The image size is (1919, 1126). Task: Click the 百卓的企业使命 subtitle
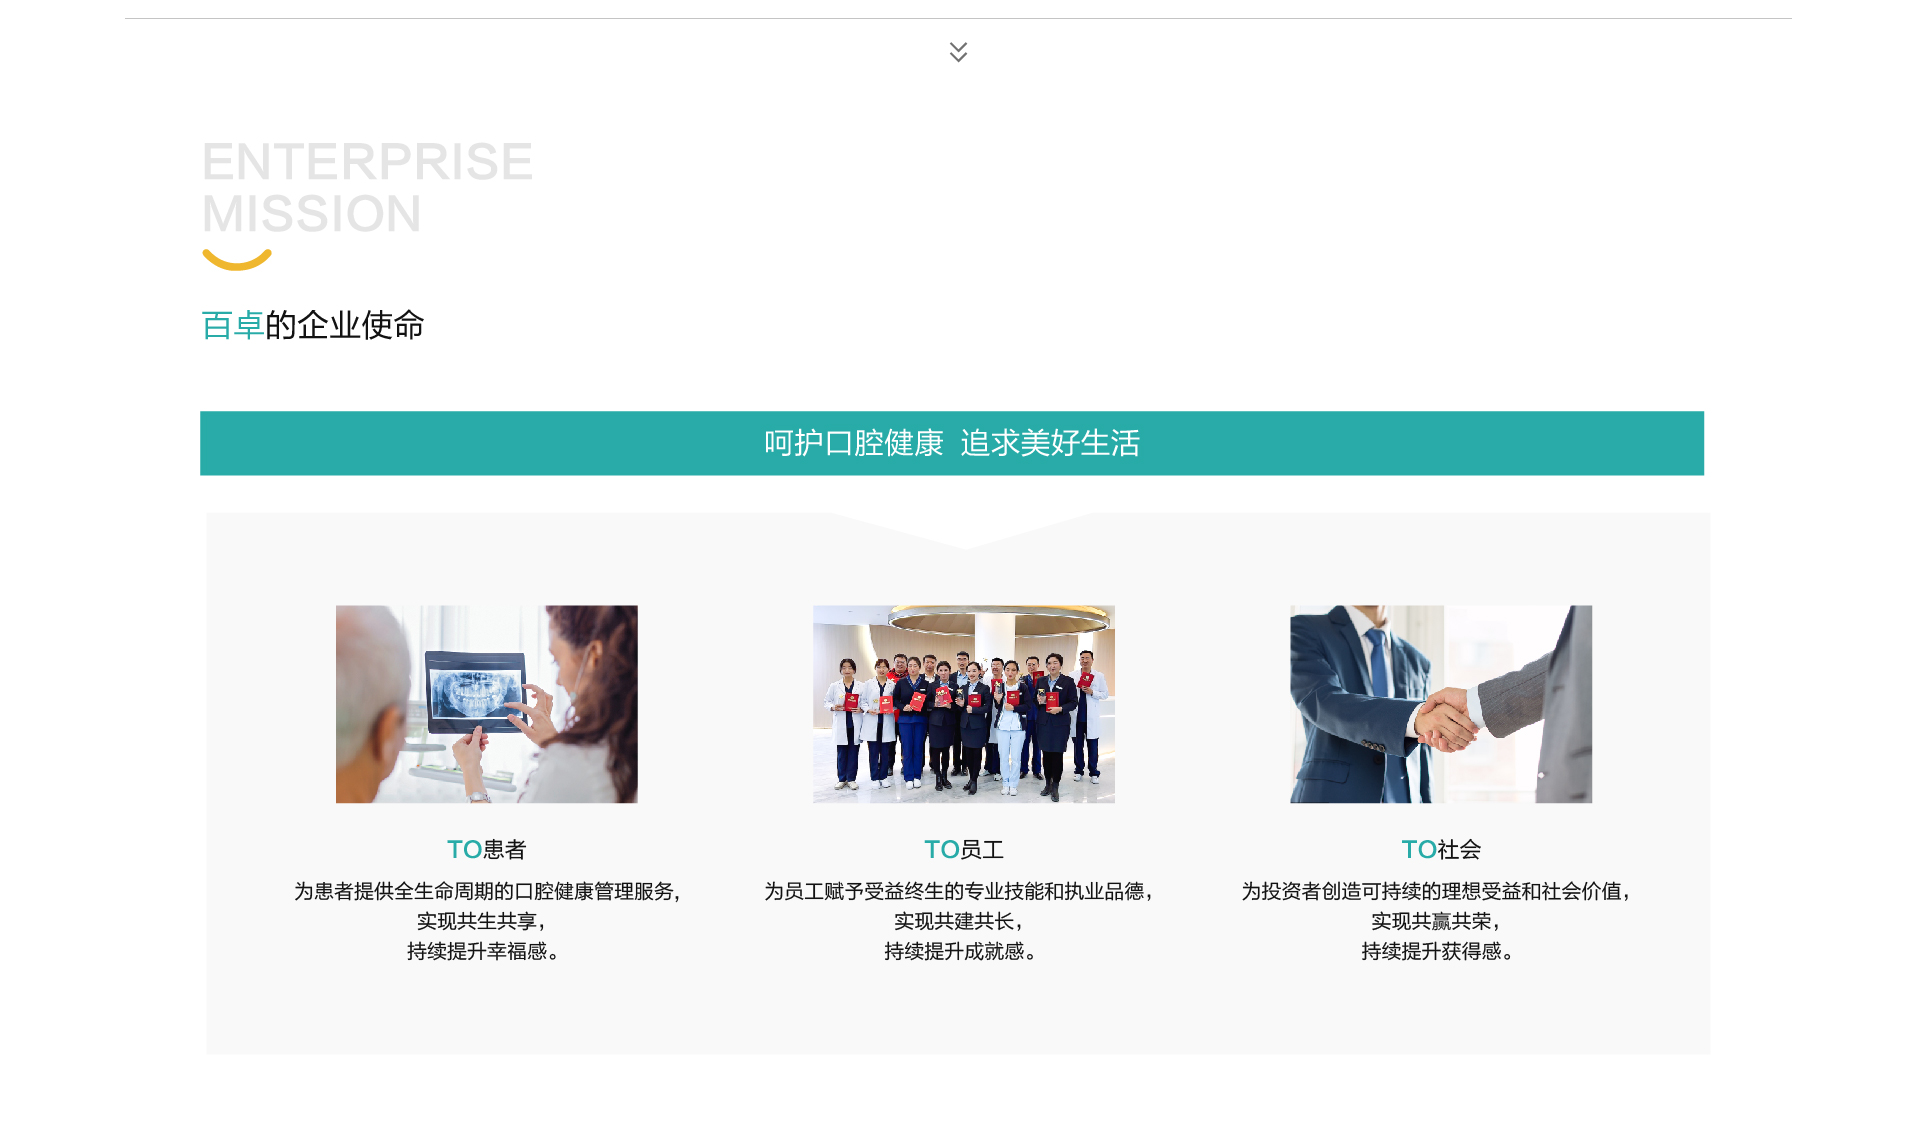point(313,325)
